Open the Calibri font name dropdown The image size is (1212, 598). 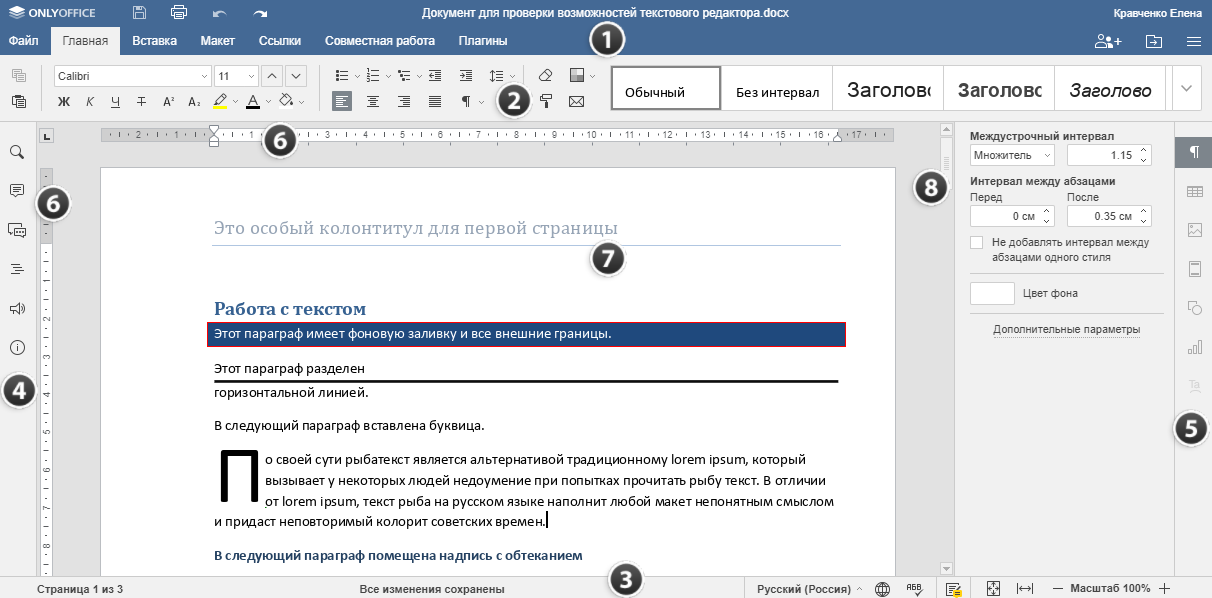[x=204, y=76]
